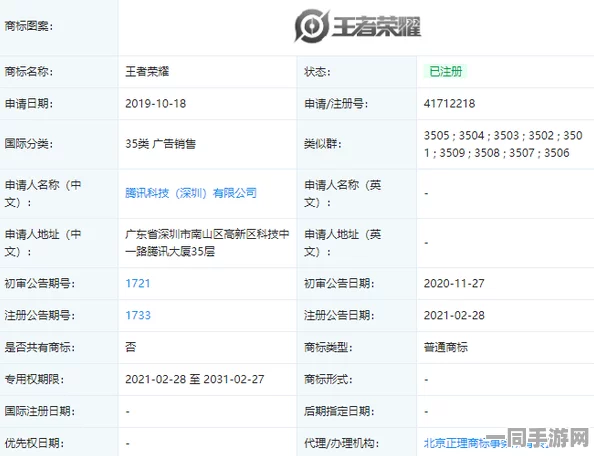This screenshot has height=456, width=594.
Task: Click the 类似群 label
Action: (x=323, y=144)
